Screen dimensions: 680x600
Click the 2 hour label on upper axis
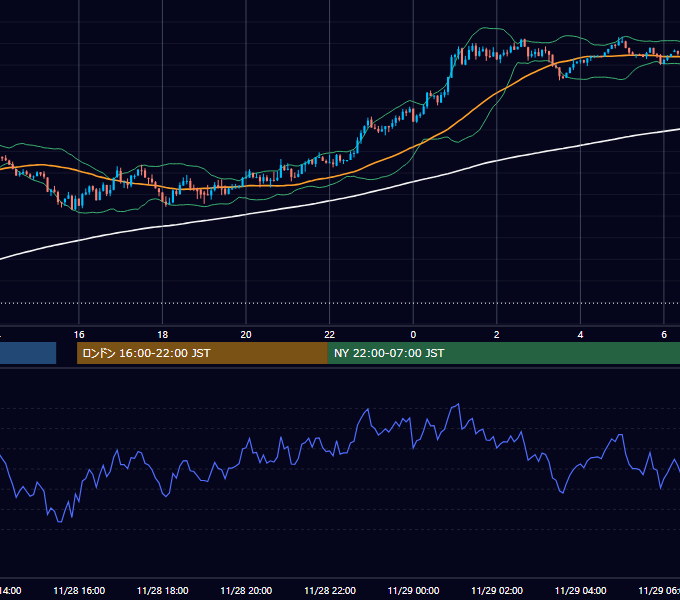(x=497, y=335)
